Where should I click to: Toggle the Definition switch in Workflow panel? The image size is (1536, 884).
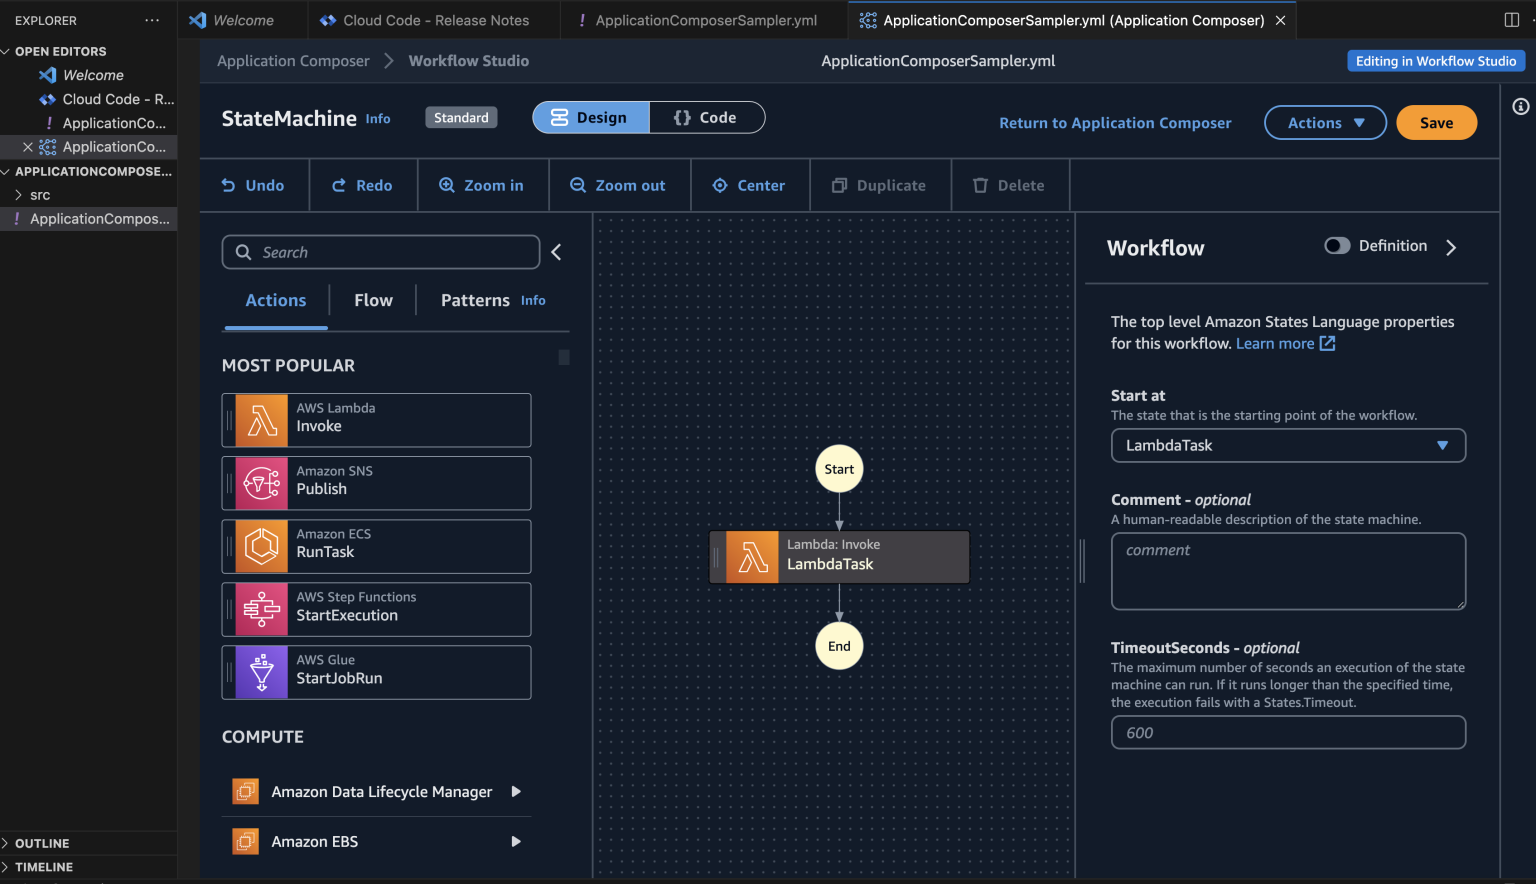(x=1337, y=245)
